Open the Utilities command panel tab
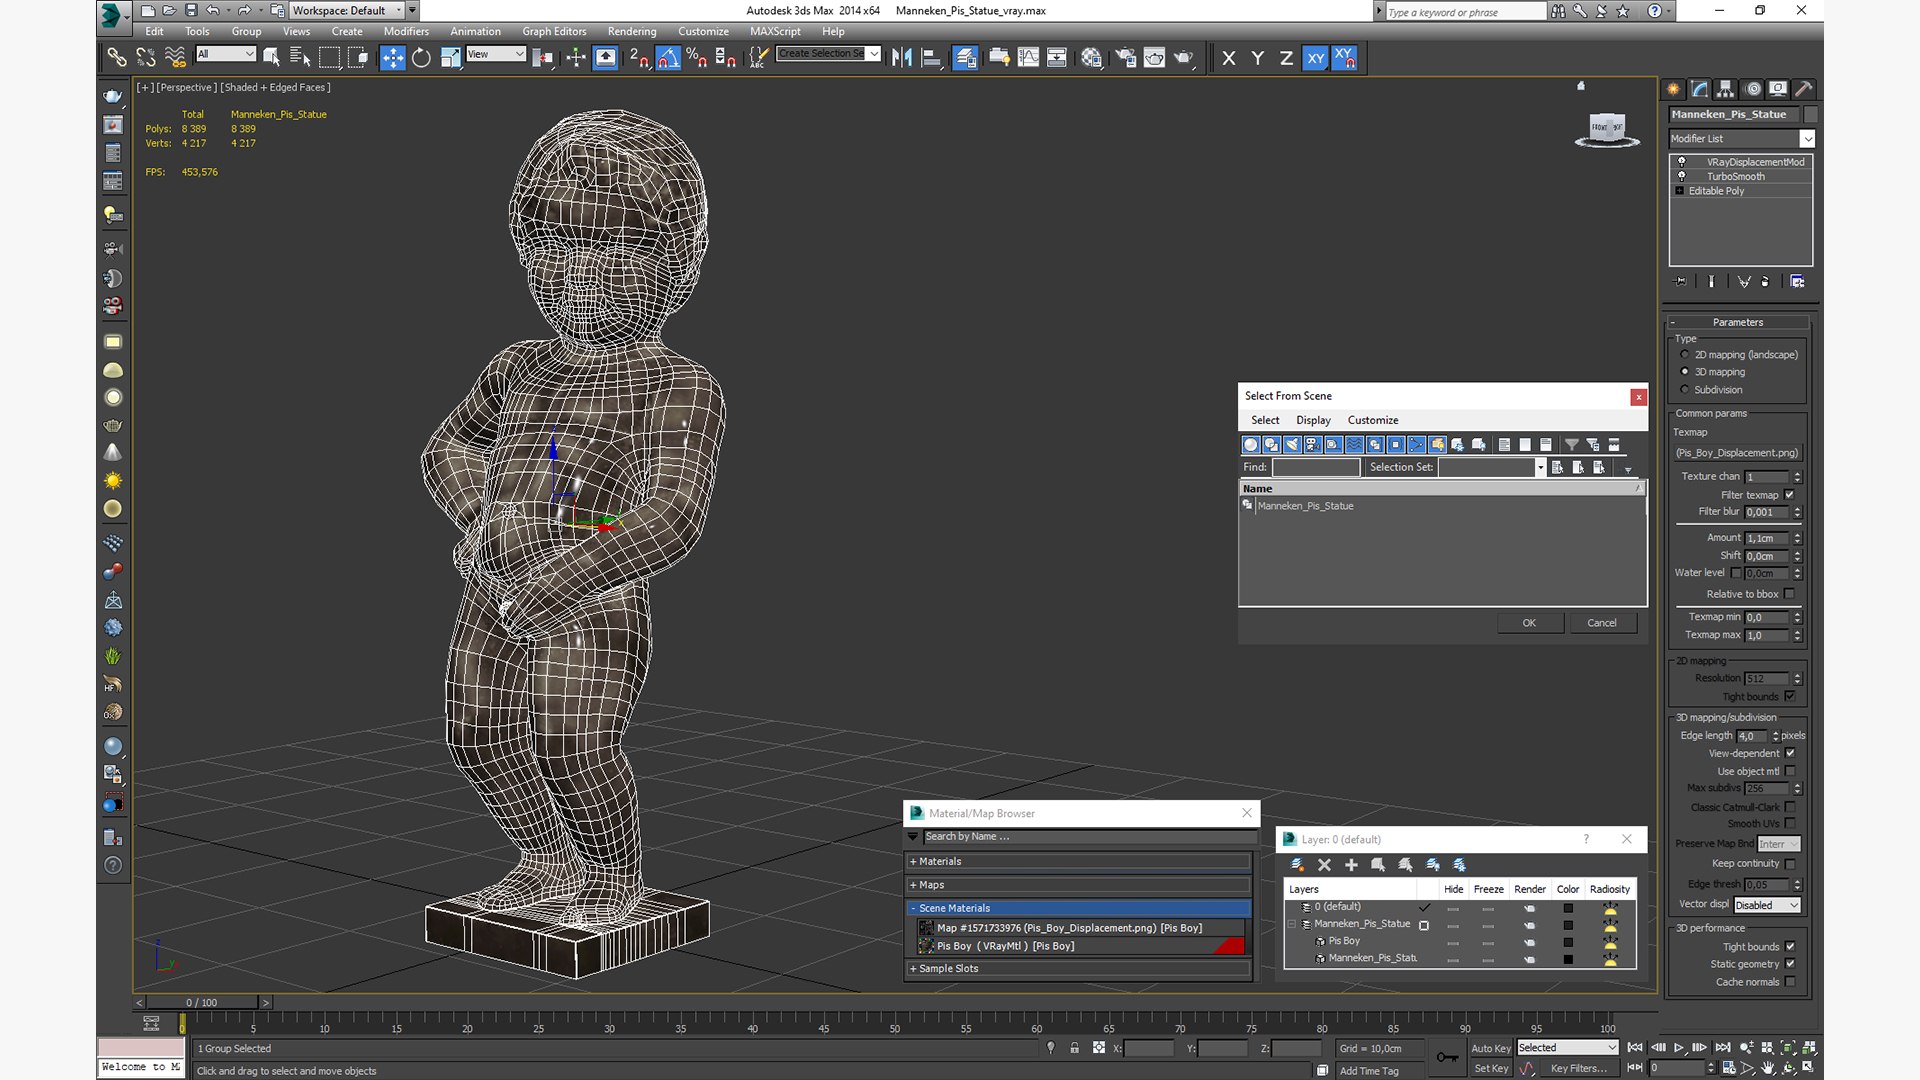 click(x=1804, y=89)
